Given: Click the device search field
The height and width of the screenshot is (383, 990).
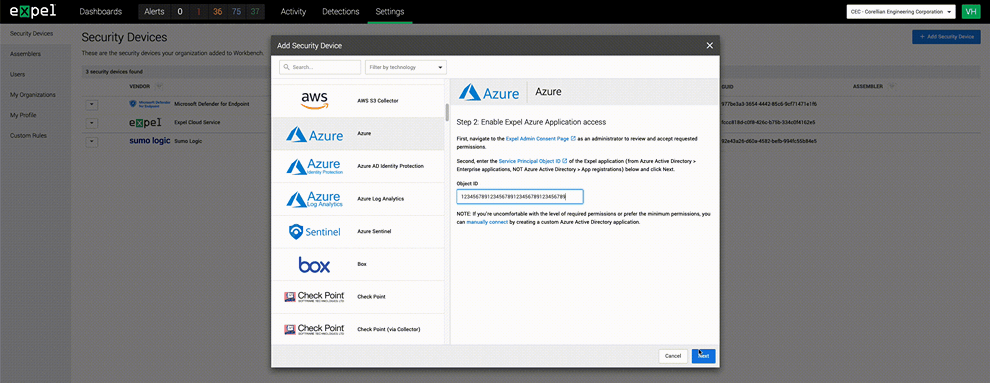Looking at the screenshot, I should click(320, 67).
